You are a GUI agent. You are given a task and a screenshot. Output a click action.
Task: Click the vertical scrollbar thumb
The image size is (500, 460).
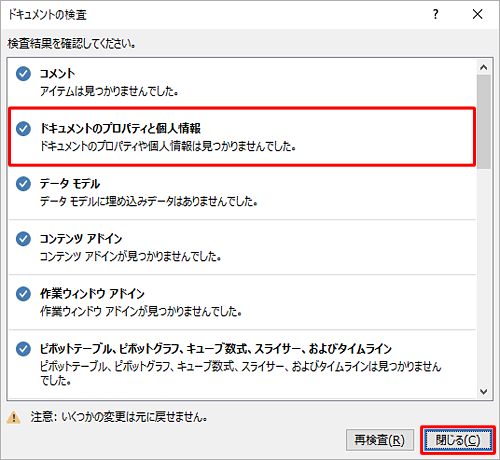[483, 122]
